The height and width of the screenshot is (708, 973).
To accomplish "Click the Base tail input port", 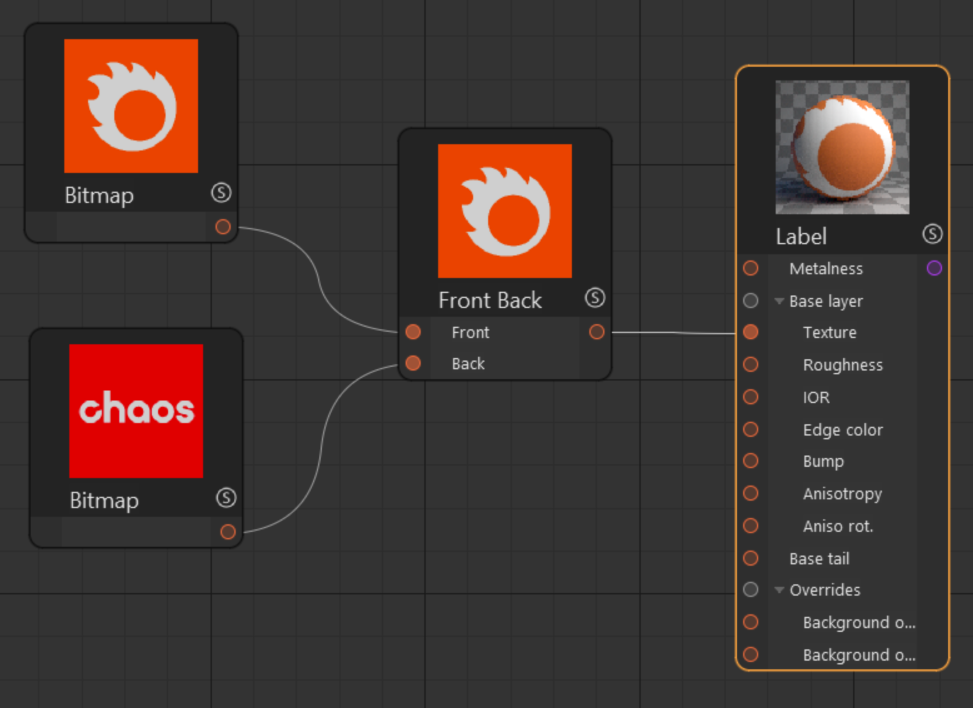I will point(751,558).
